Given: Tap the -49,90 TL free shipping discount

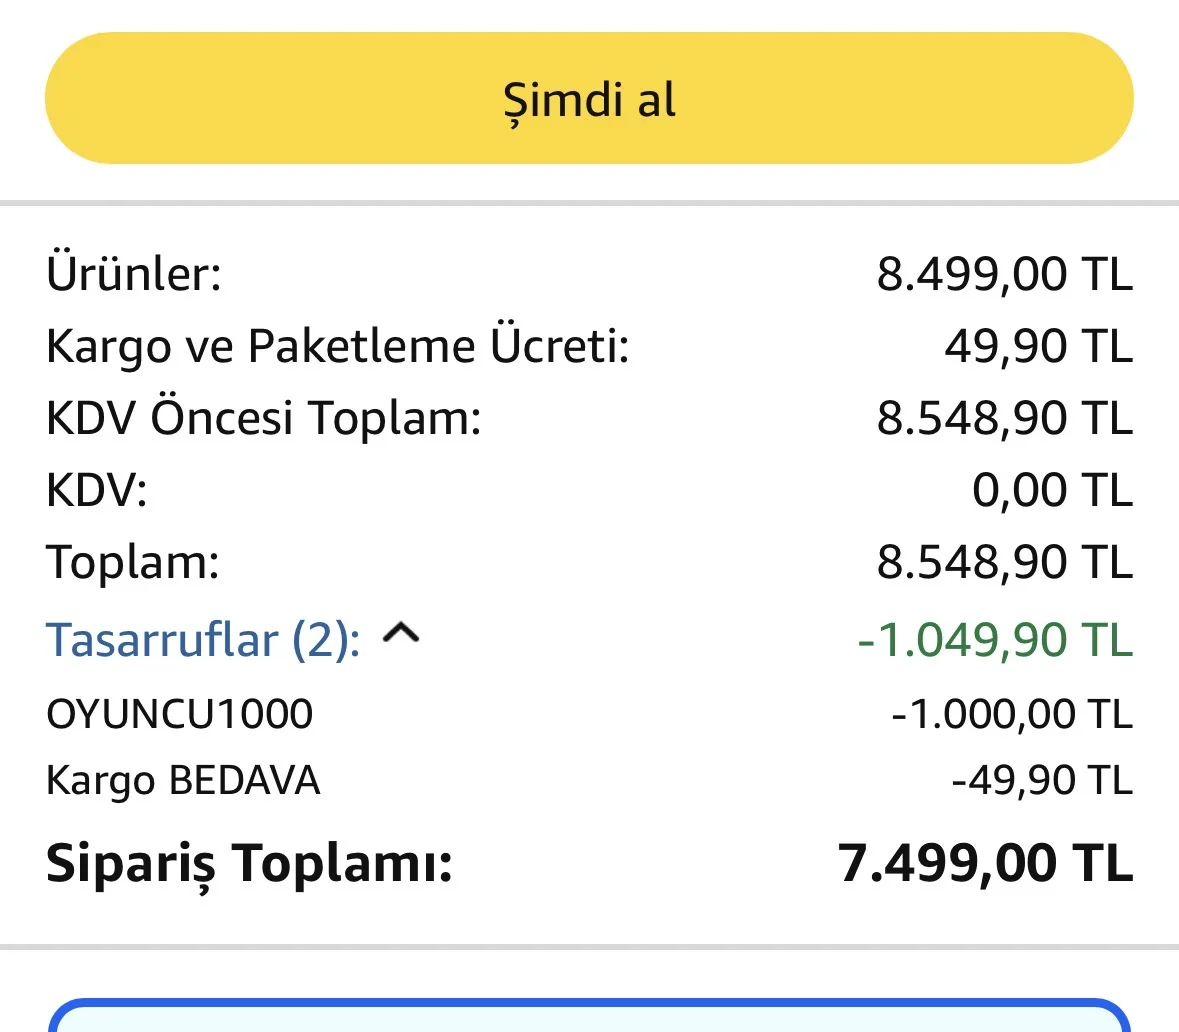Looking at the screenshot, I should click(x=1042, y=780).
